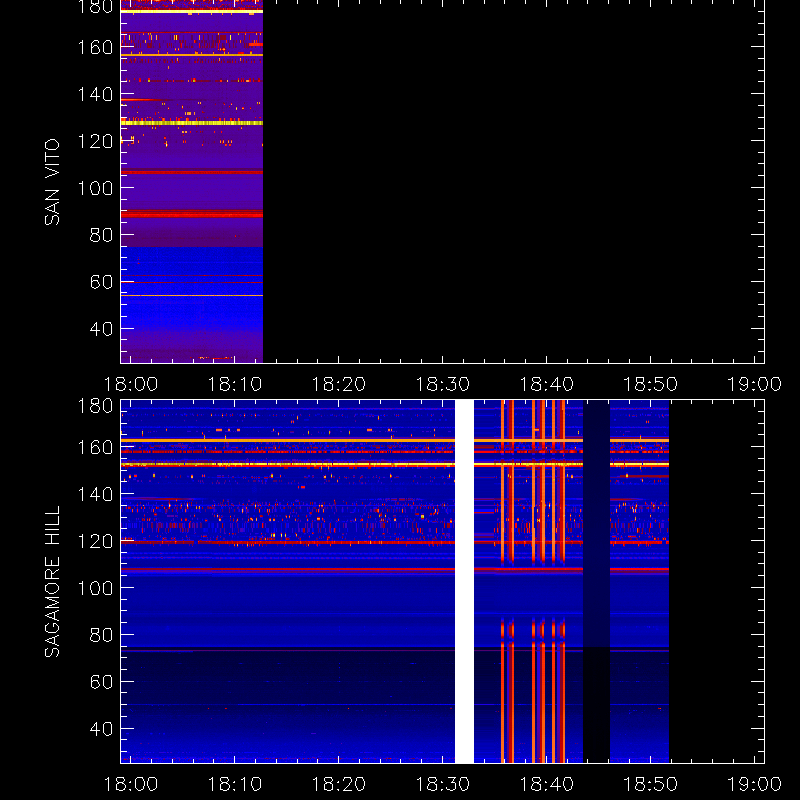Select the 180 tick label of the SAGAMORE HILL plot

(95, 407)
